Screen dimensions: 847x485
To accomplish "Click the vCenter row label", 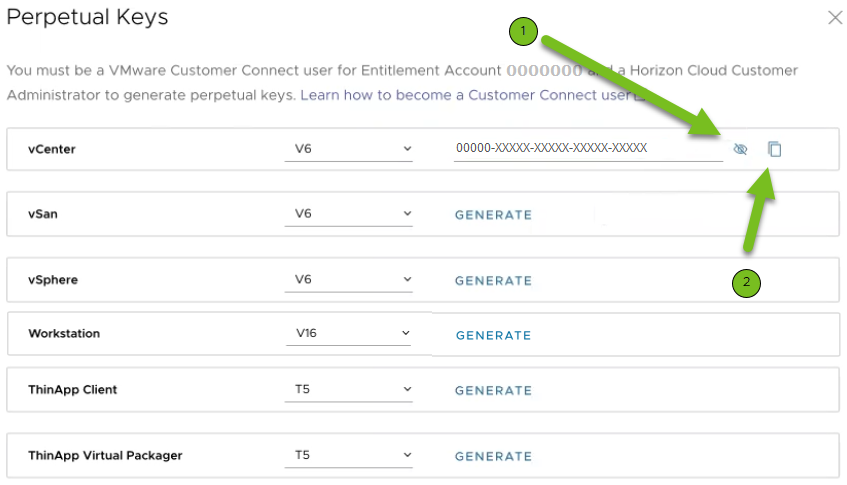I will pos(52,149).
